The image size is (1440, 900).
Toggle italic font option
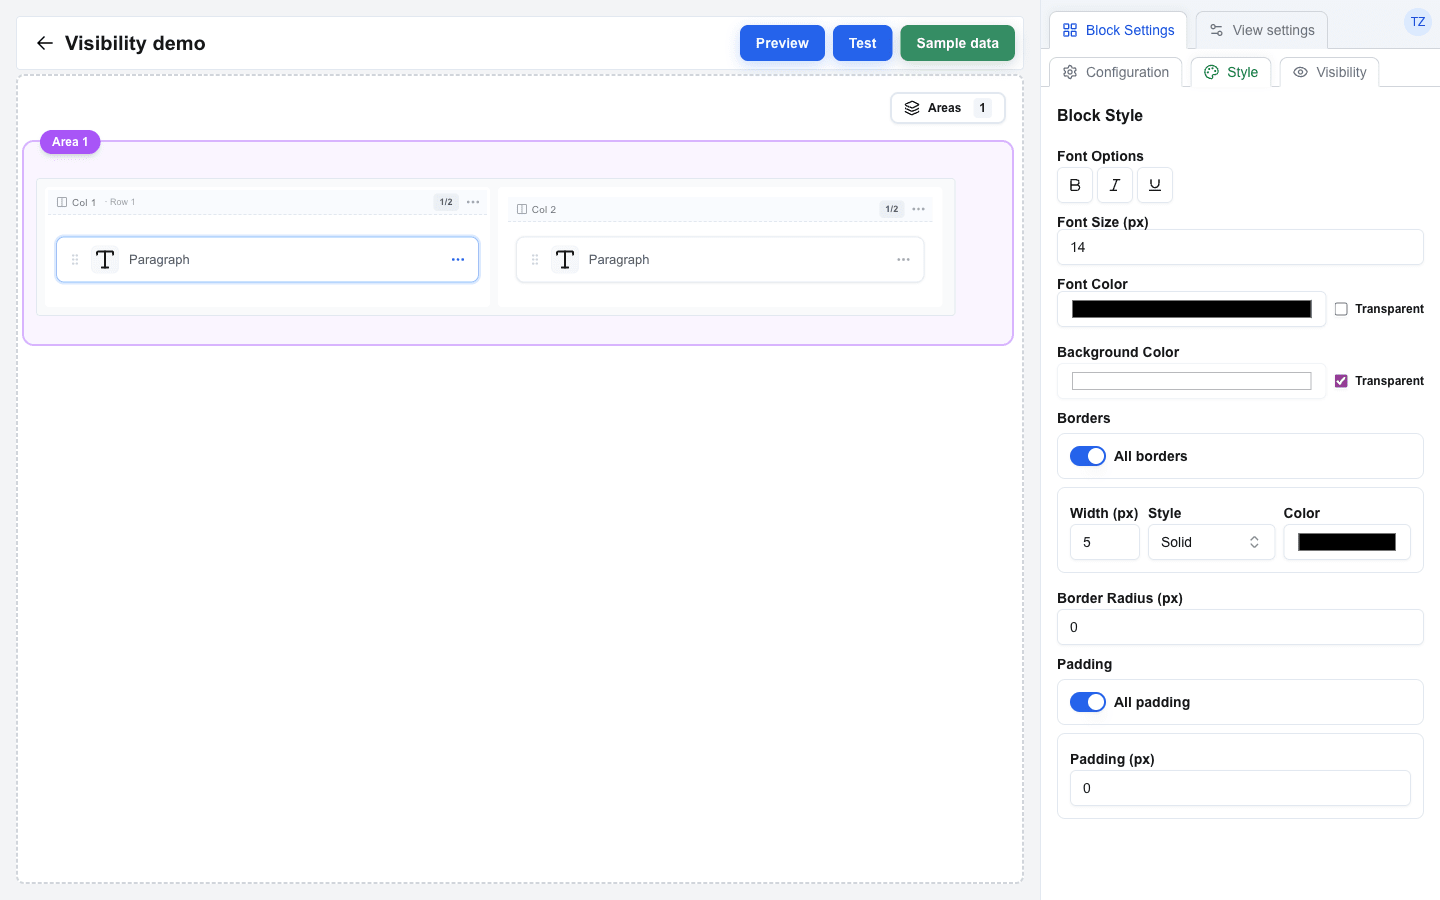(x=1115, y=185)
